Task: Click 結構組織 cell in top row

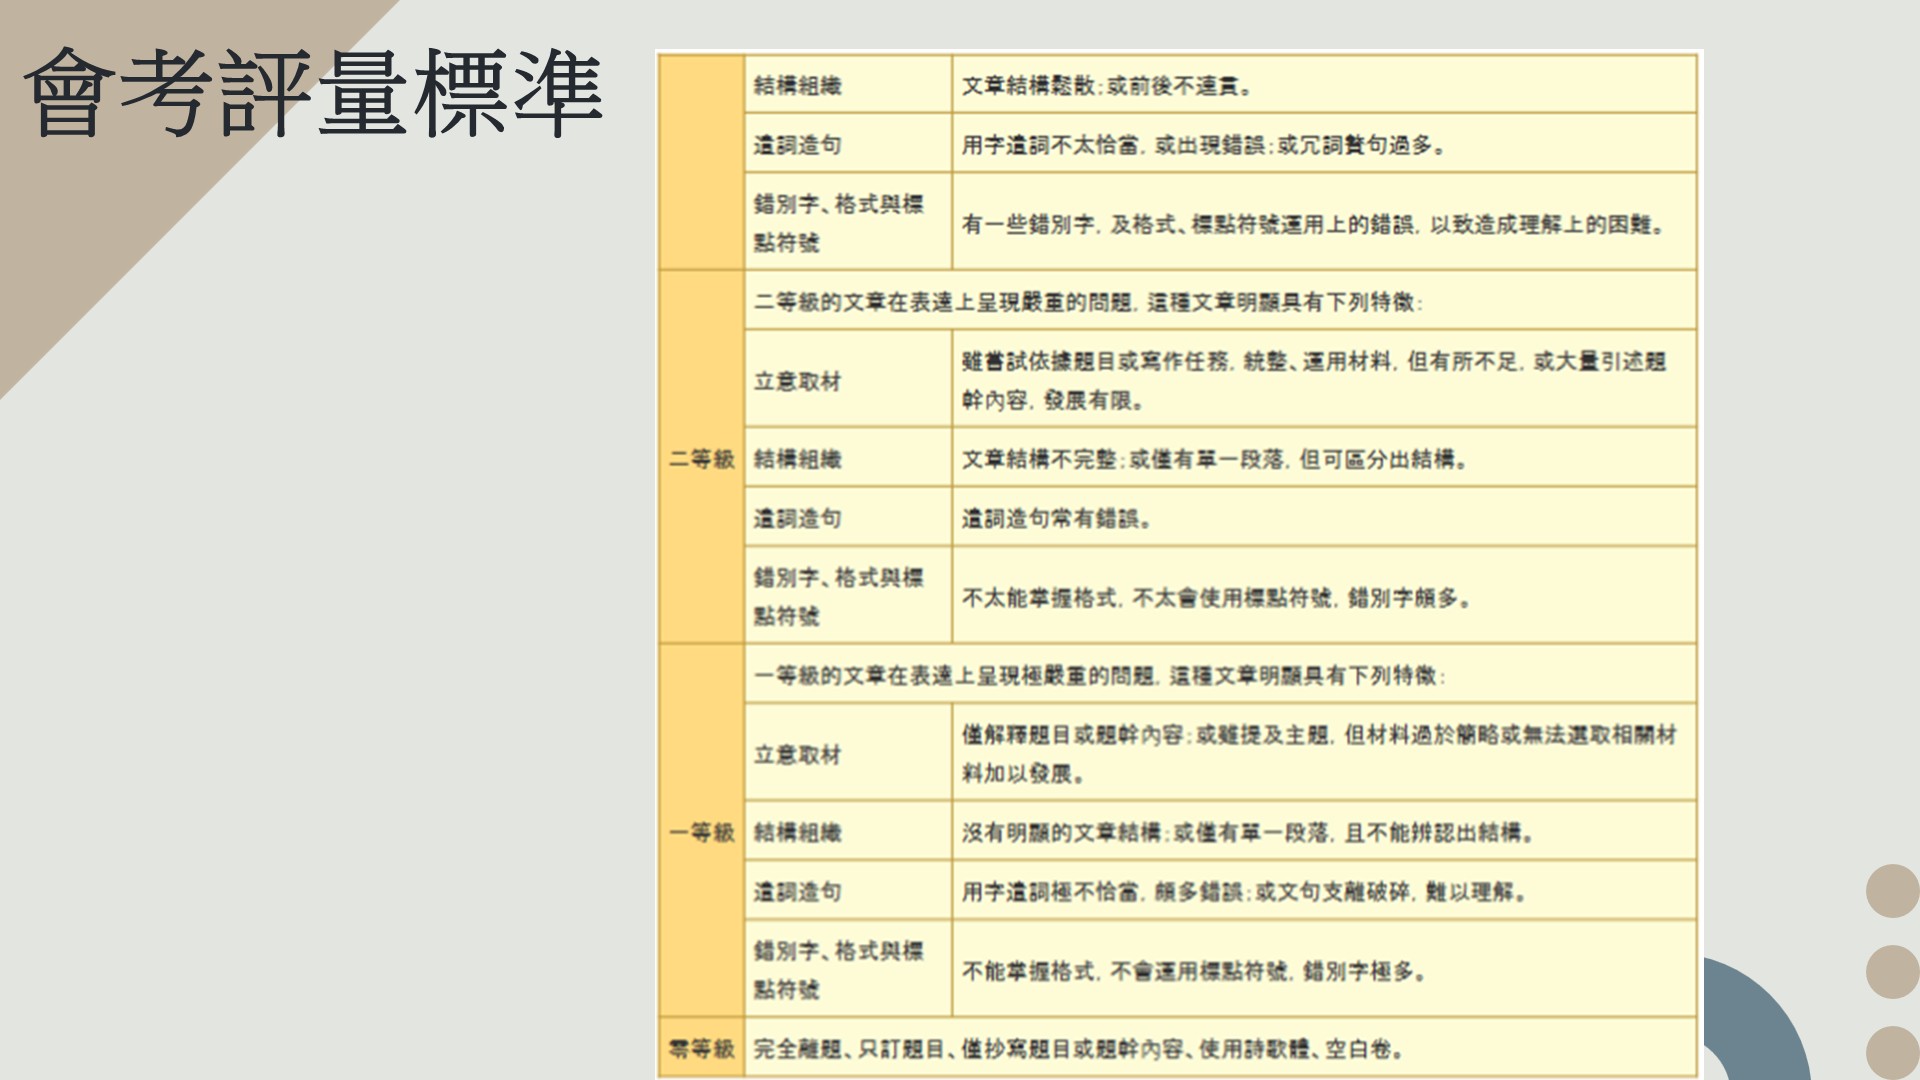Action: click(x=798, y=85)
